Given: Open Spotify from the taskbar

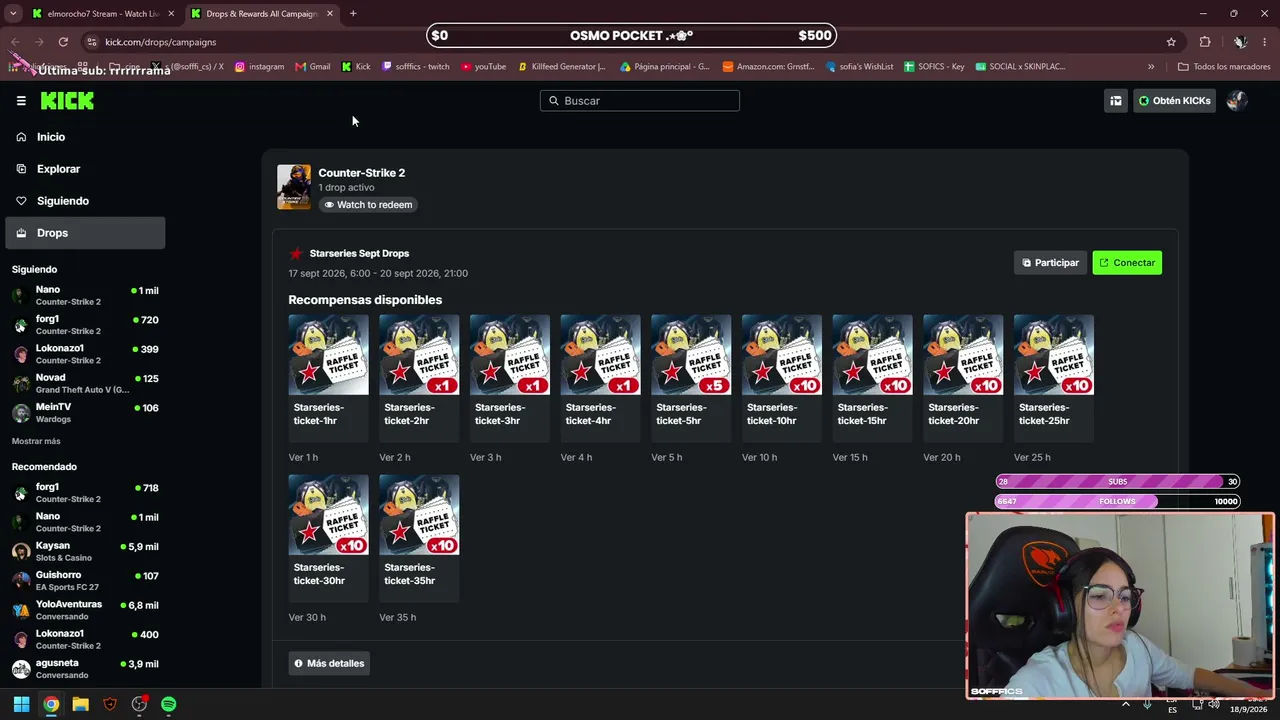Looking at the screenshot, I should tap(168, 704).
